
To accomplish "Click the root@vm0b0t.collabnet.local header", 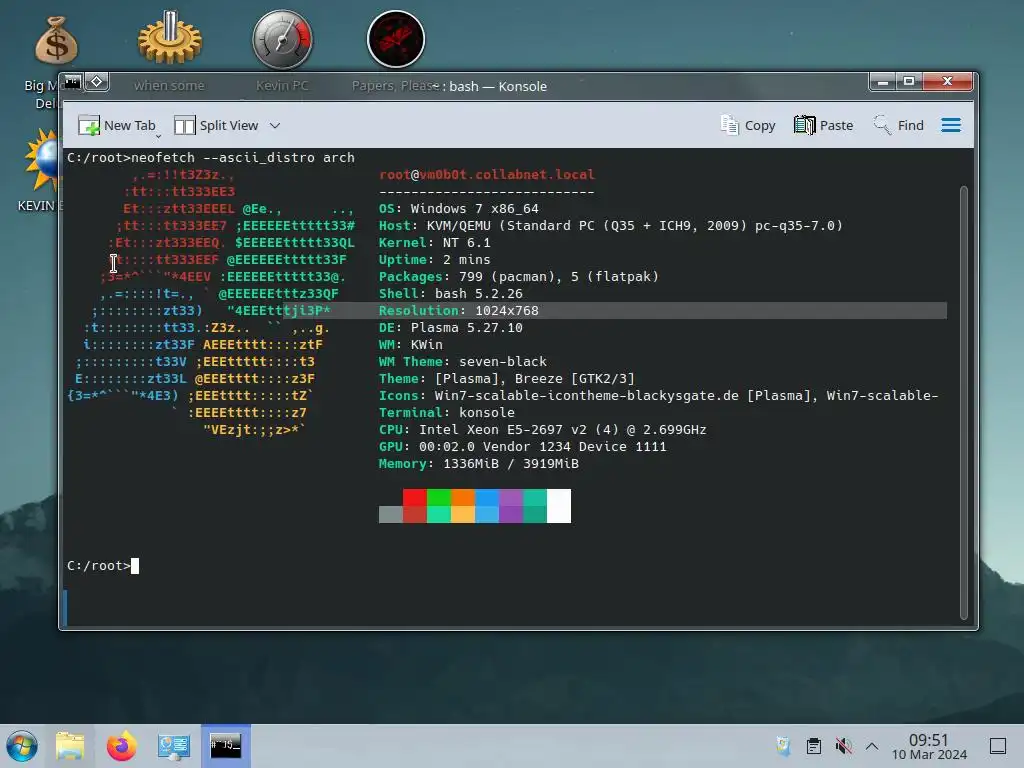I will [487, 175].
